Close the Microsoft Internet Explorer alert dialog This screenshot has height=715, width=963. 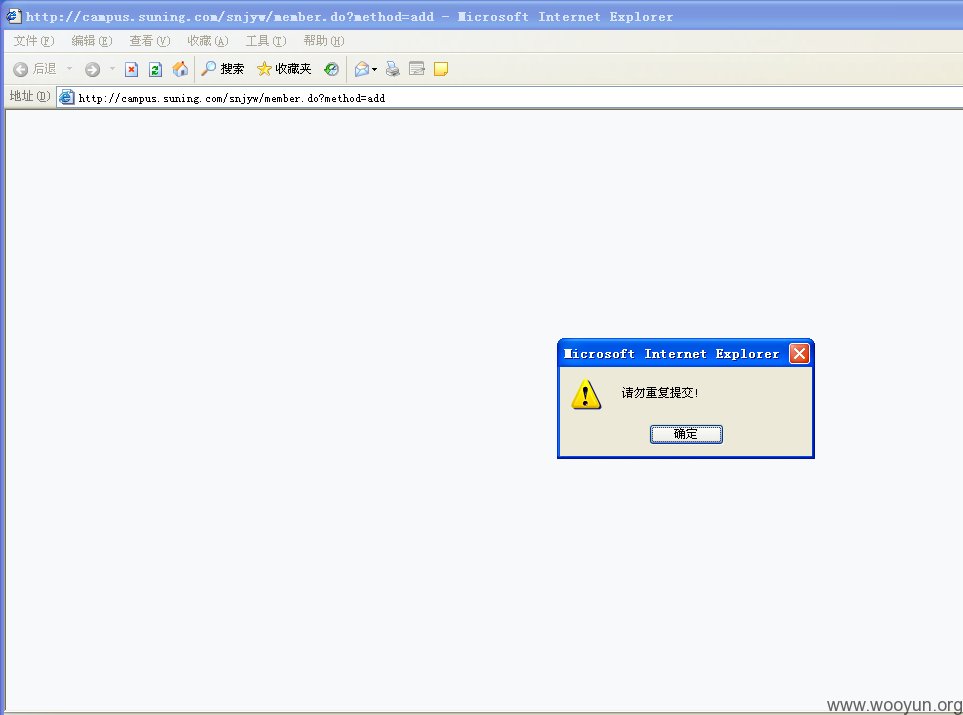coord(799,354)
